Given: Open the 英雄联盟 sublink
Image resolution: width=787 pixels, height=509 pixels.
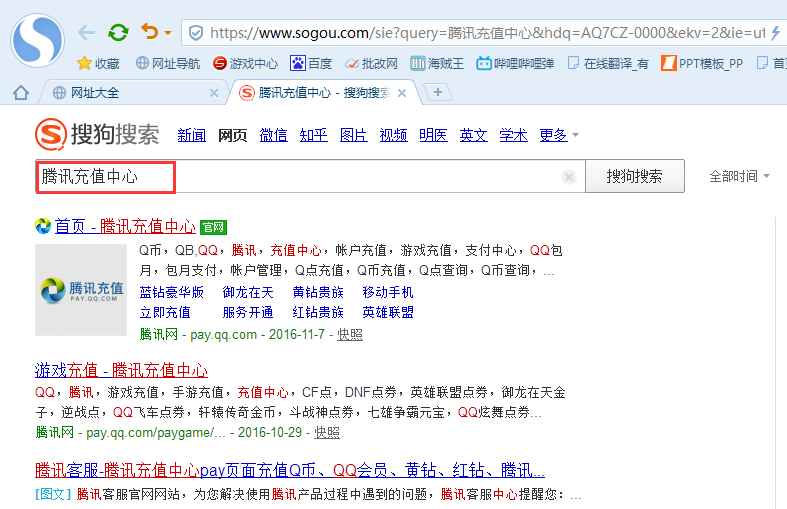Looking at the screenshot, I should [x=388, y=312].
